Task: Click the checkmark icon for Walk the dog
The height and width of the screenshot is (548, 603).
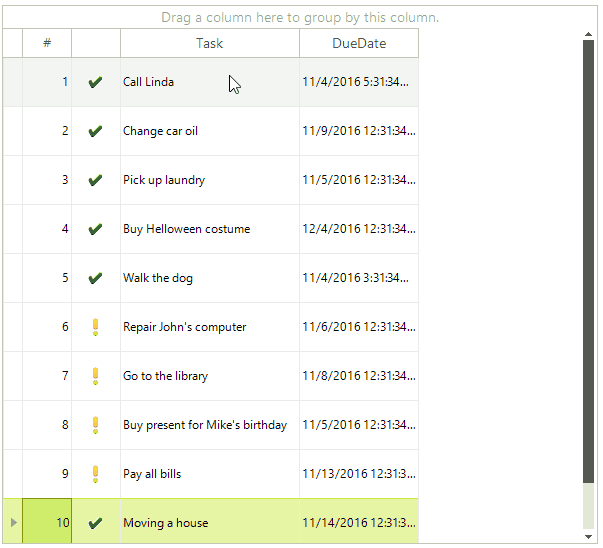Action: 95,278
